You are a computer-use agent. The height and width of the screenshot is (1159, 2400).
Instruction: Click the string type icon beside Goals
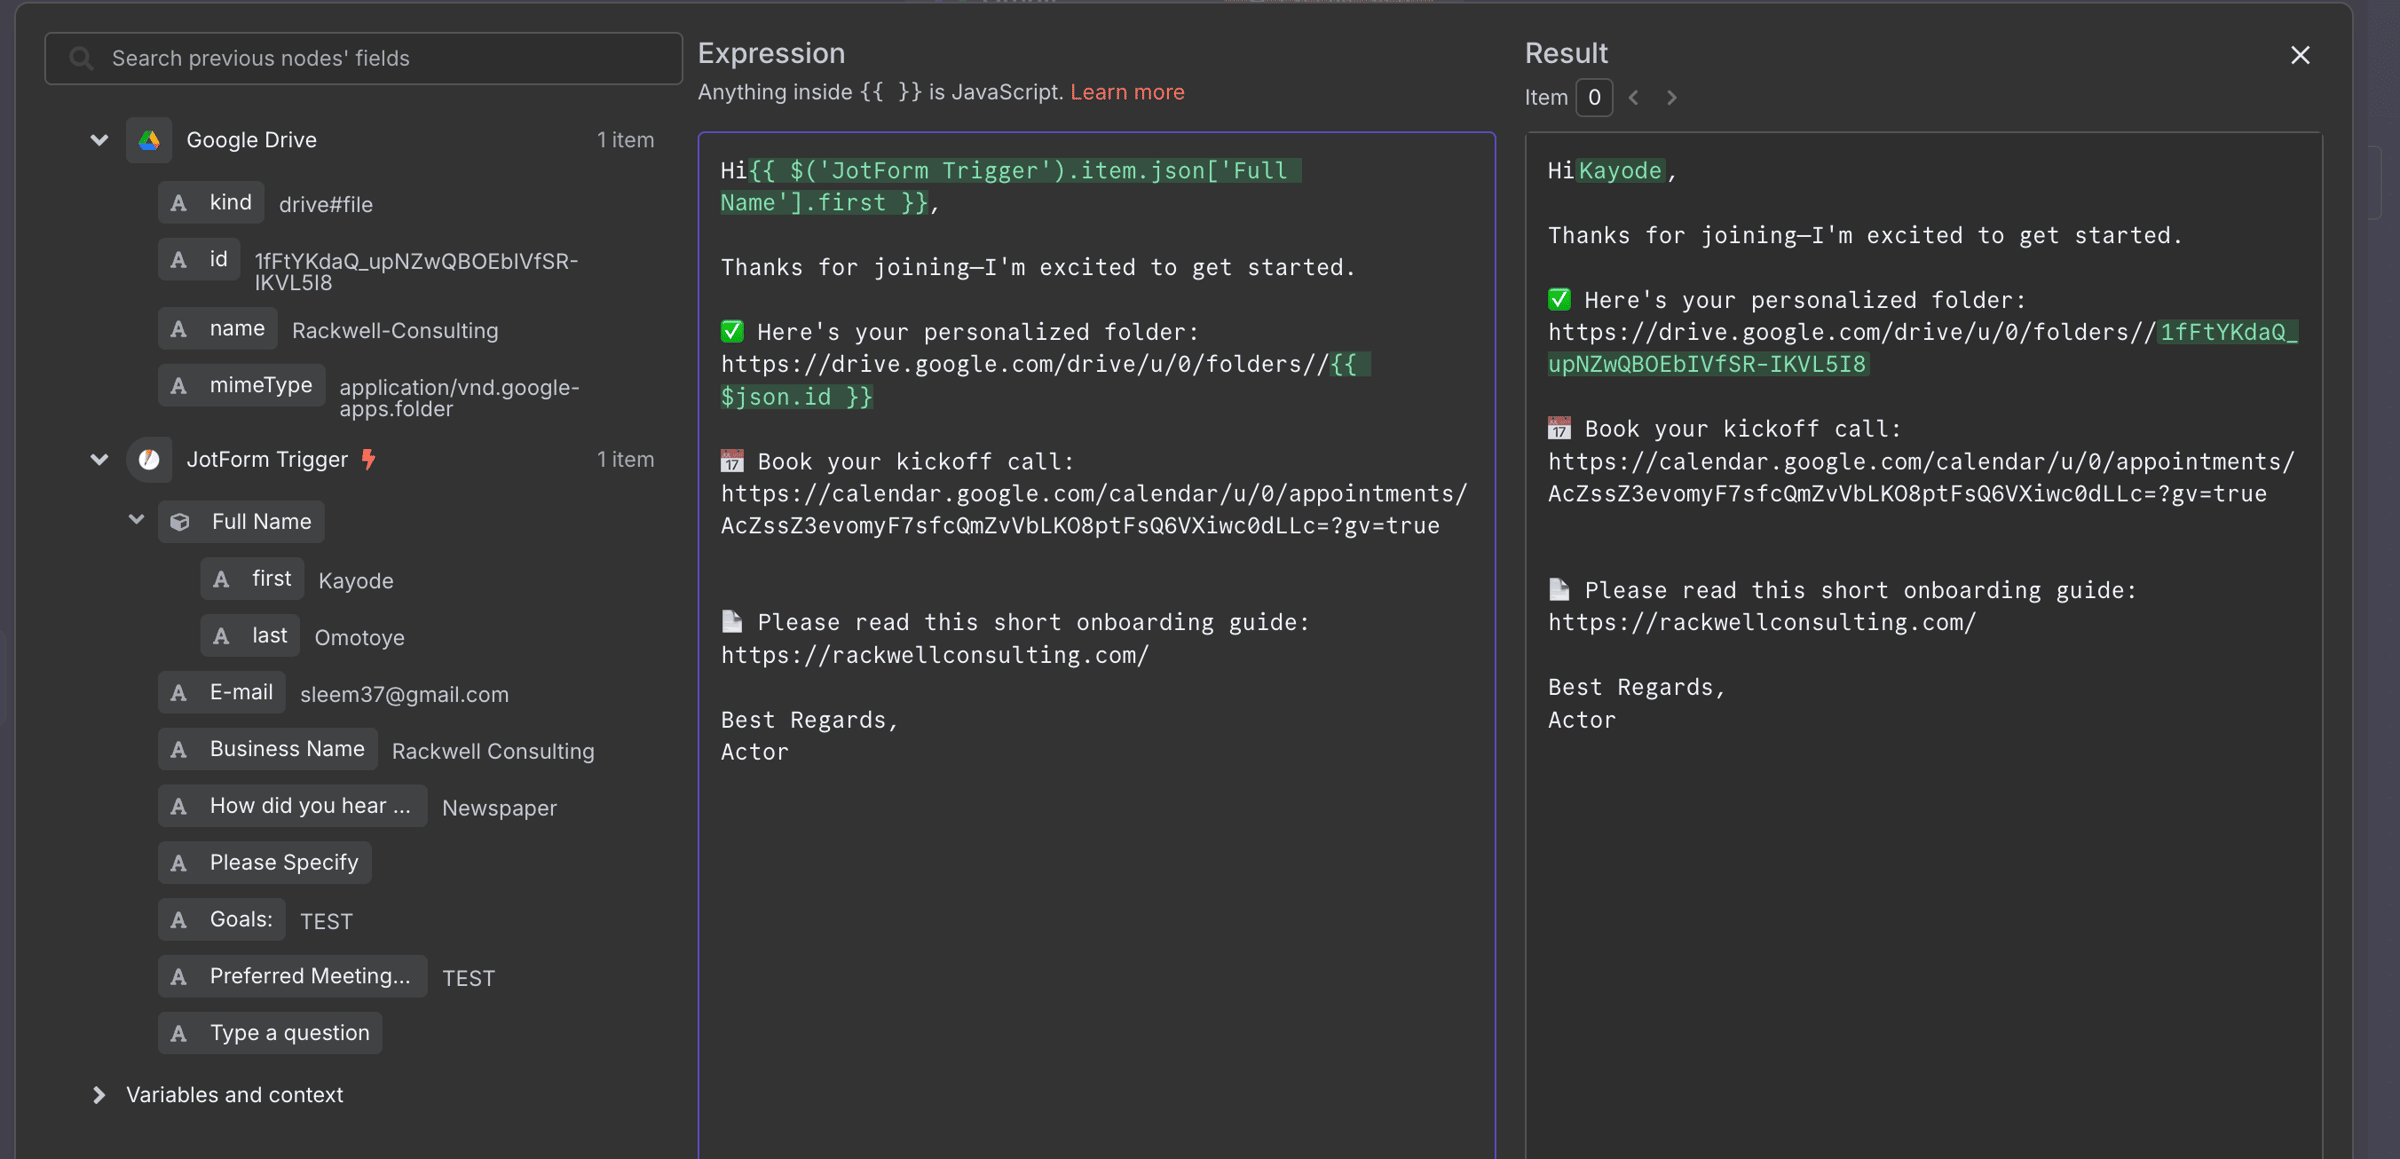(x=179, y=920)
